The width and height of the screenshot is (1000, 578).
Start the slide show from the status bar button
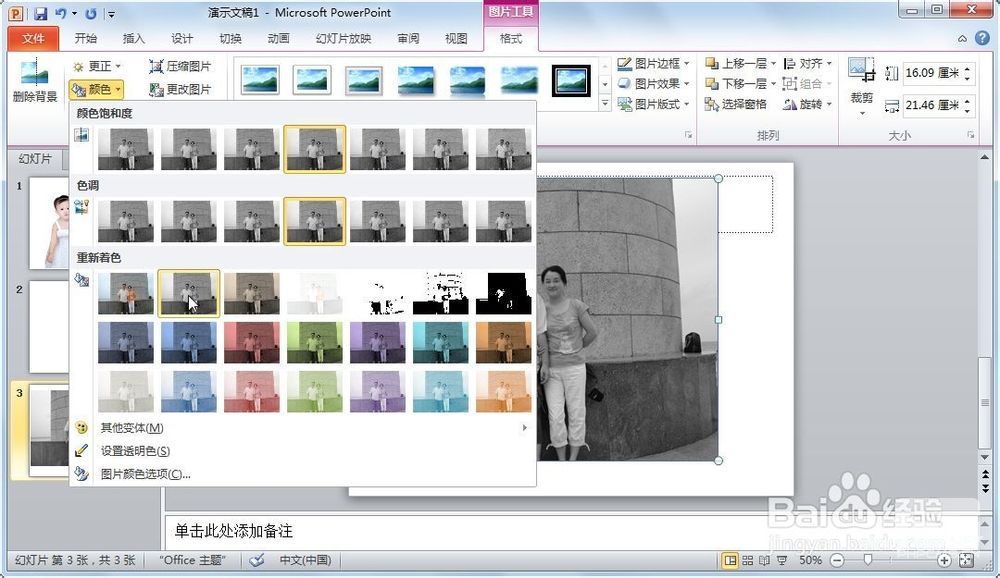tap(782, 561)
